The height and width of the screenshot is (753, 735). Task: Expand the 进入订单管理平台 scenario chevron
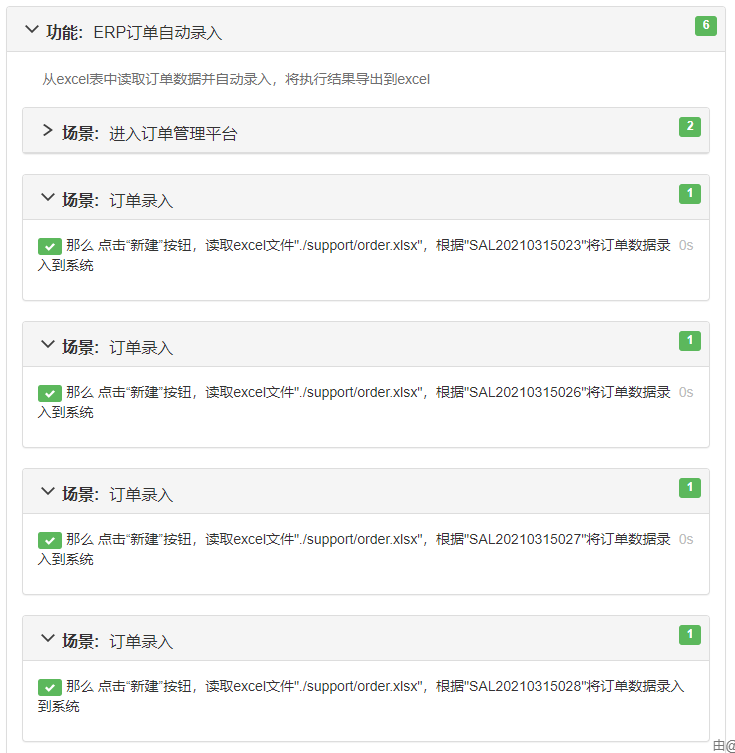click(x=47, y=130)
